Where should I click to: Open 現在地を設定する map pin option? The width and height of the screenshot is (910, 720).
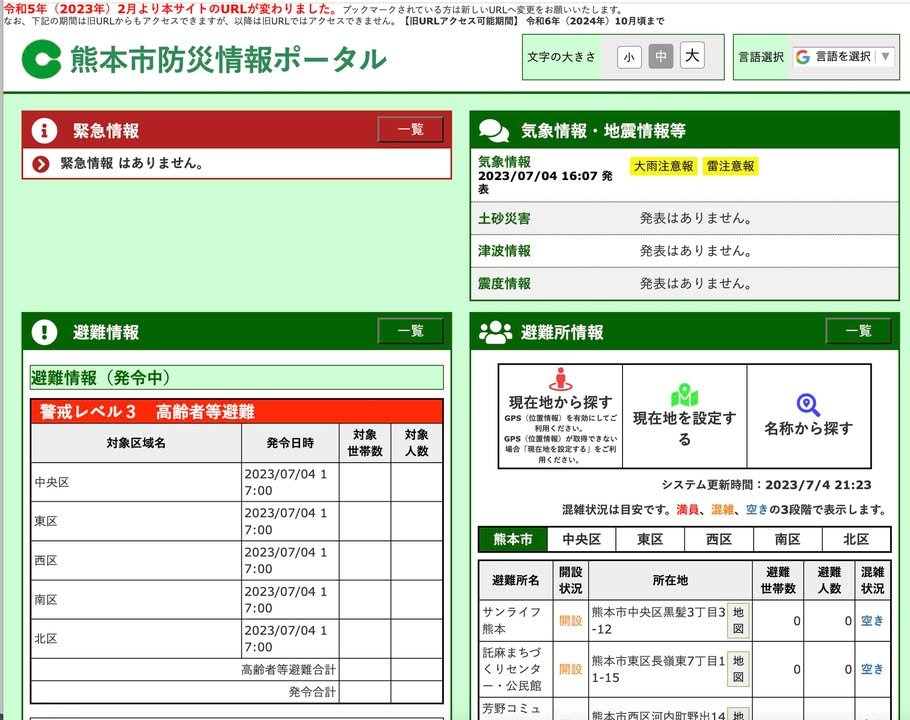click(x=684, y=416)
